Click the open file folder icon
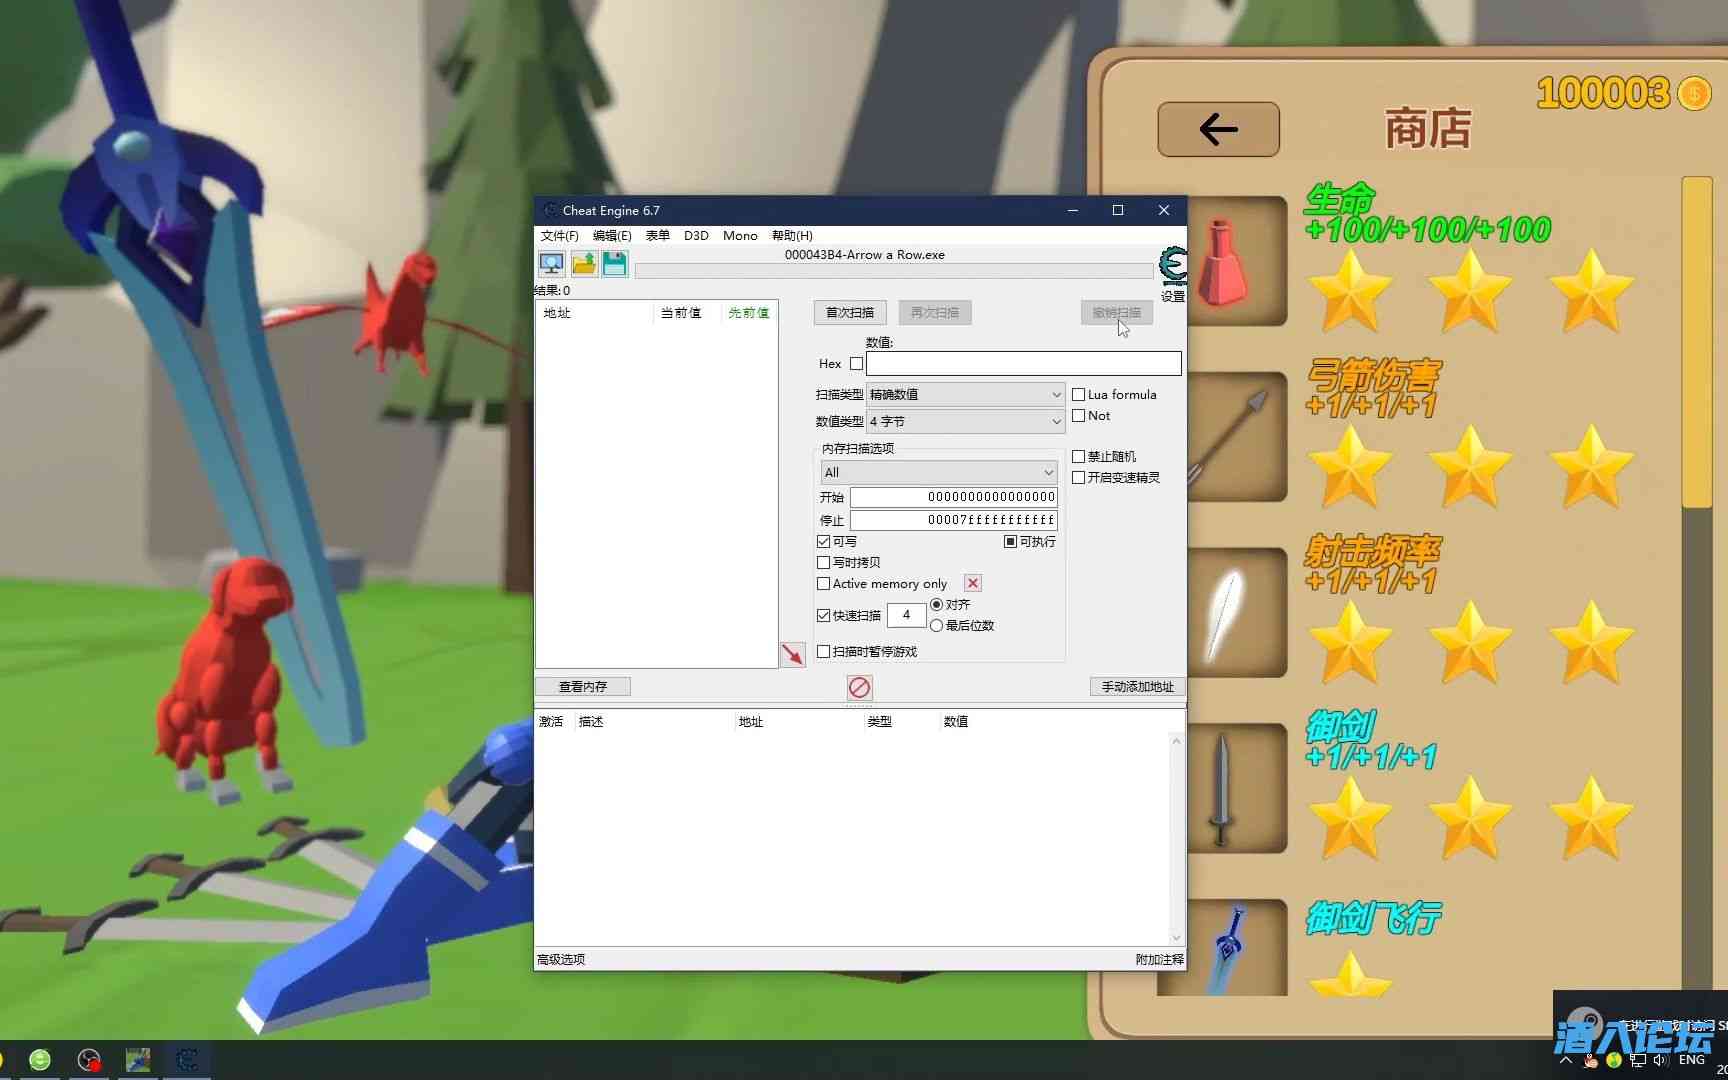 coord(584,264)
